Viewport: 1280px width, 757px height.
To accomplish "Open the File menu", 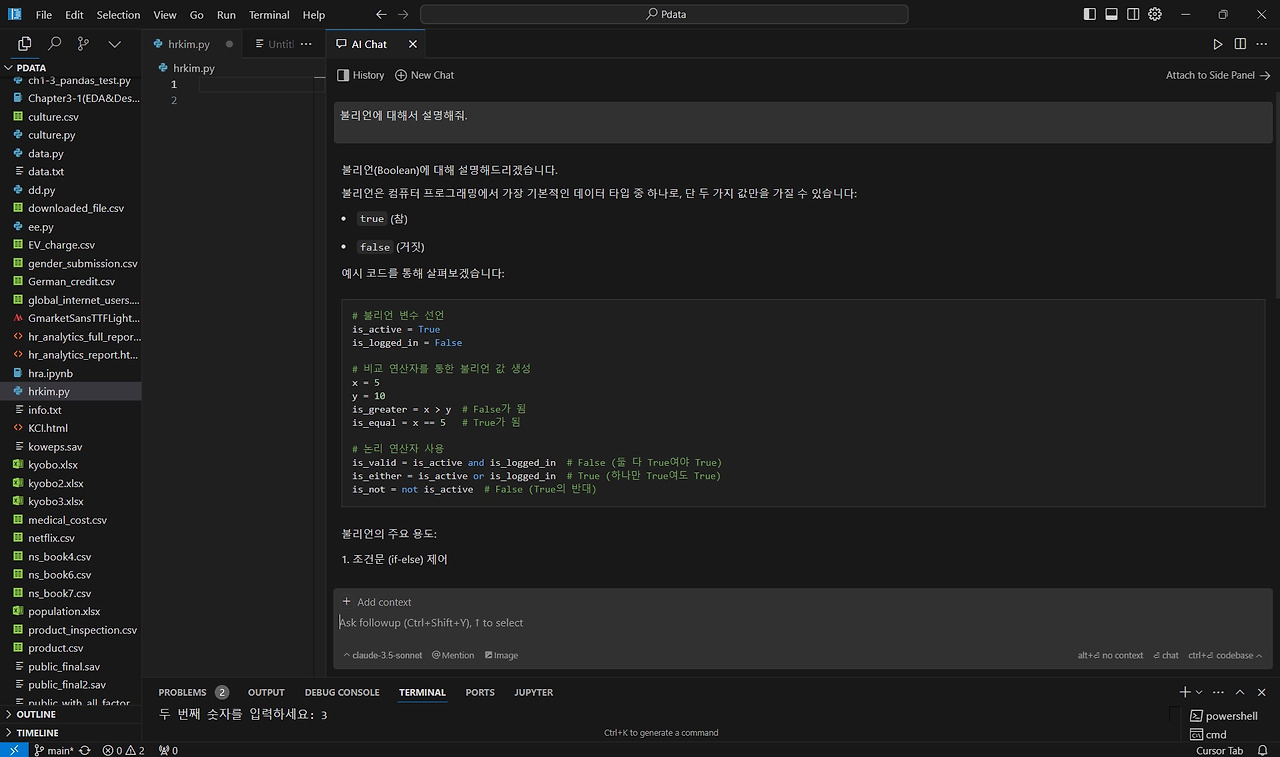I will pos(44,15).
